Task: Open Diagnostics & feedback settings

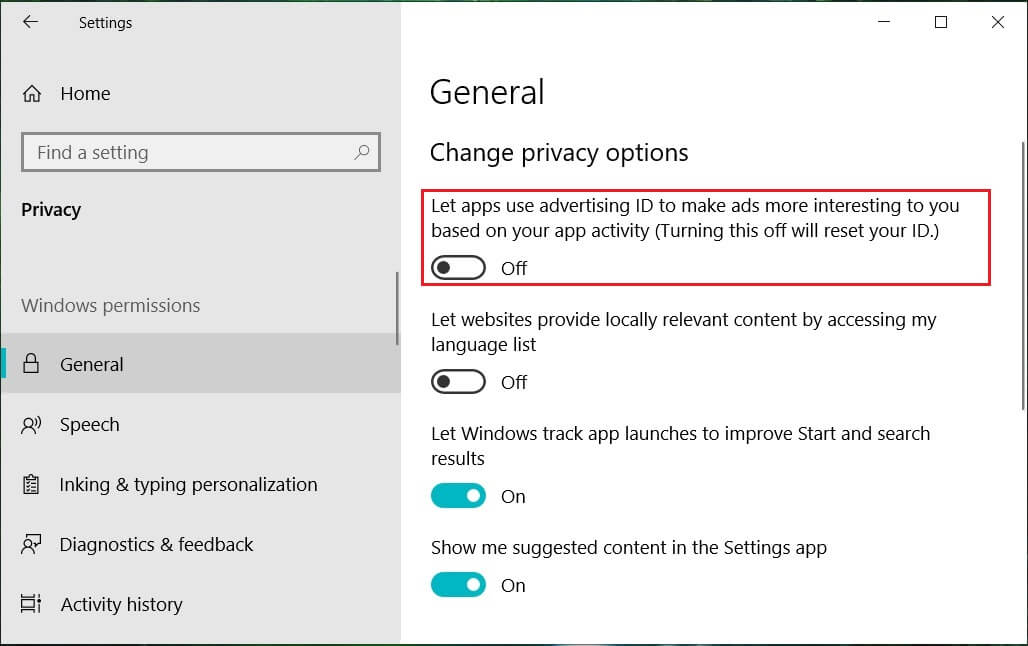Action: (x=156, y=545)
